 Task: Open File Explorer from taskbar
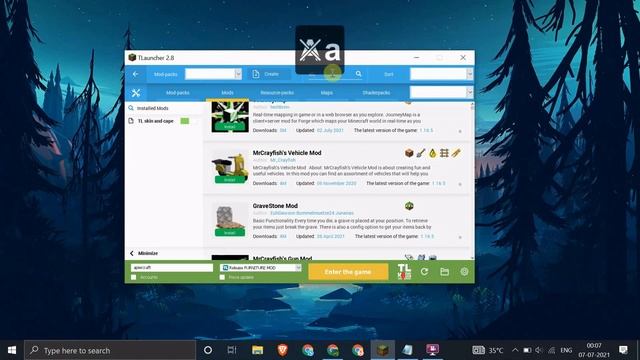(x=258, y=350)
